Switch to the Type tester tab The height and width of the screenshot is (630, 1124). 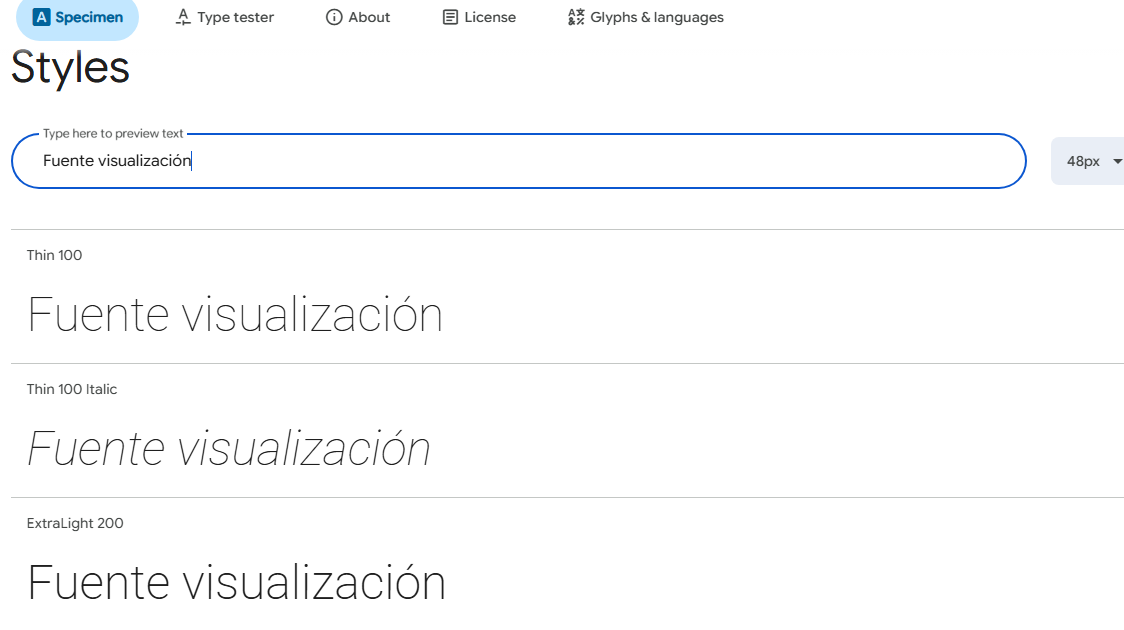click(235, 17)
